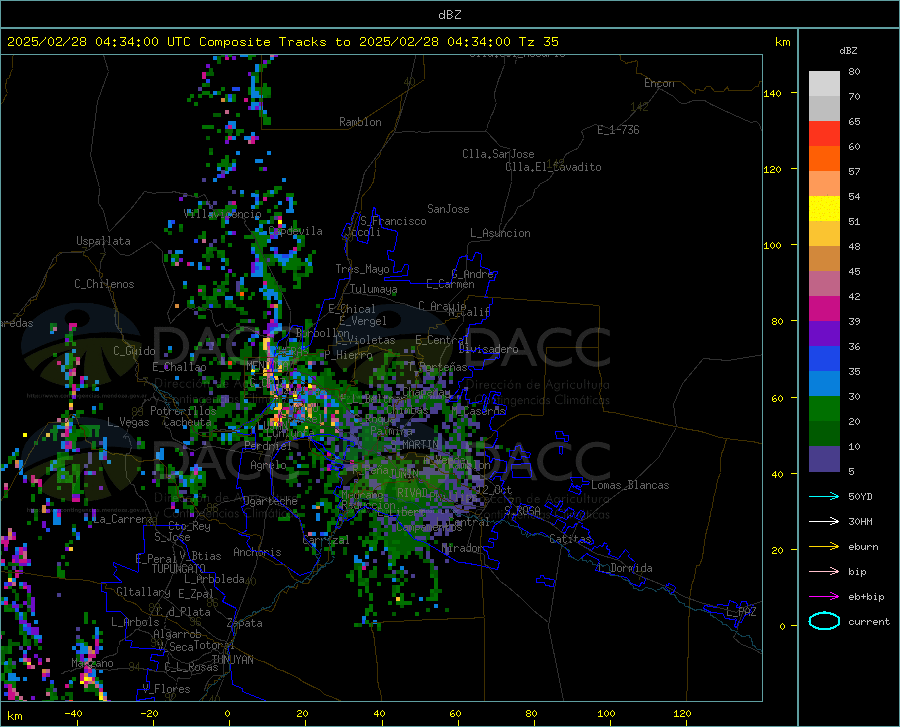Click the cyan current ellipse legend icon
Viewport: 900px width, 727px height.
[x=824, y=621]
